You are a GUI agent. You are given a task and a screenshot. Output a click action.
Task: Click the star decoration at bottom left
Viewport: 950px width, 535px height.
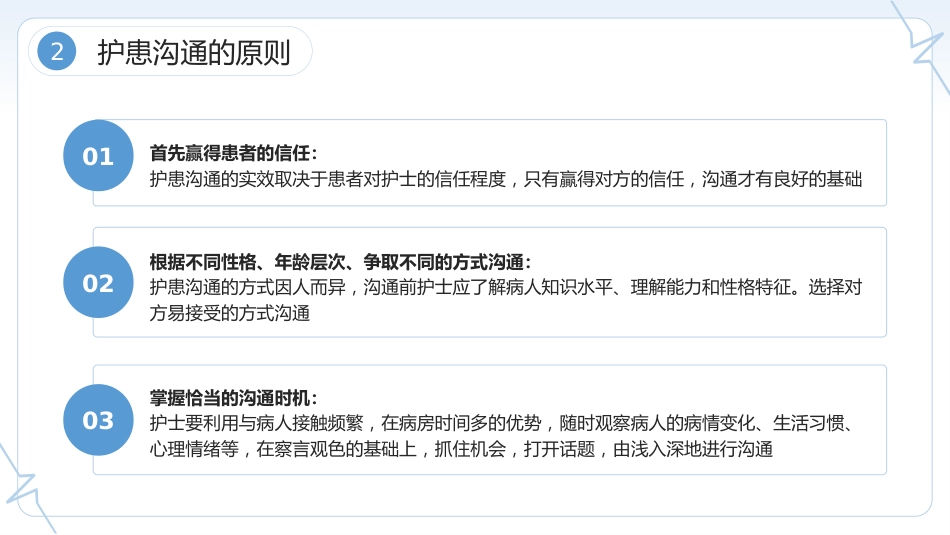click(22, 490)
